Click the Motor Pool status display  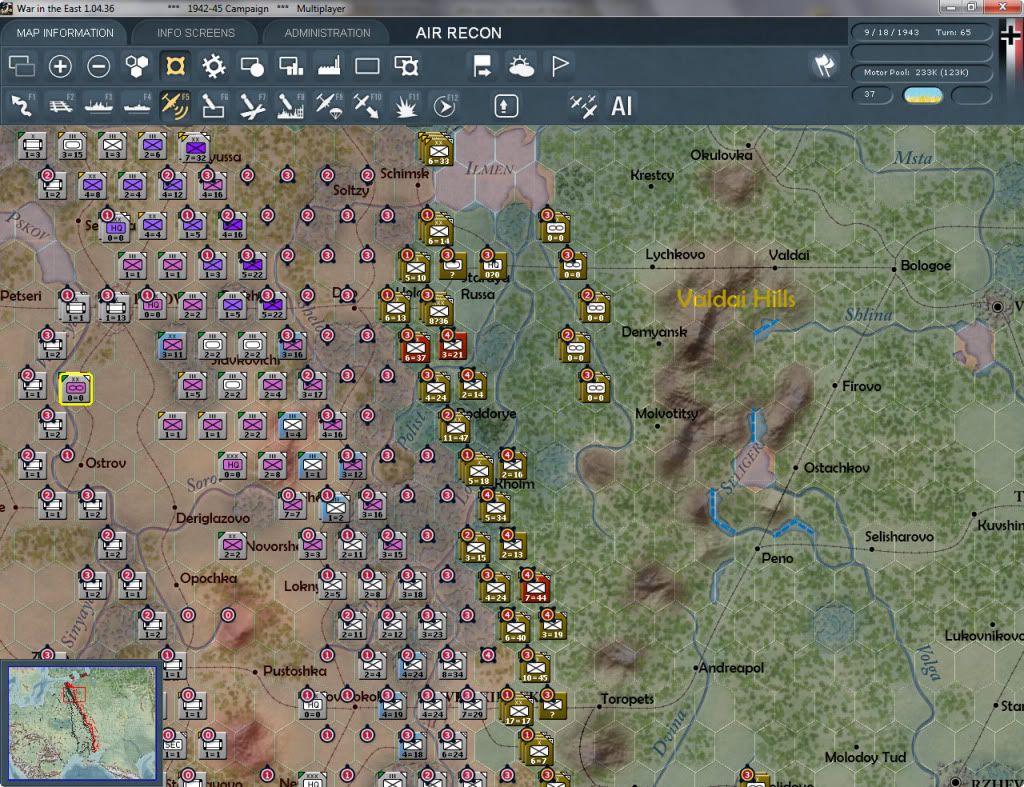coord(921,72)
